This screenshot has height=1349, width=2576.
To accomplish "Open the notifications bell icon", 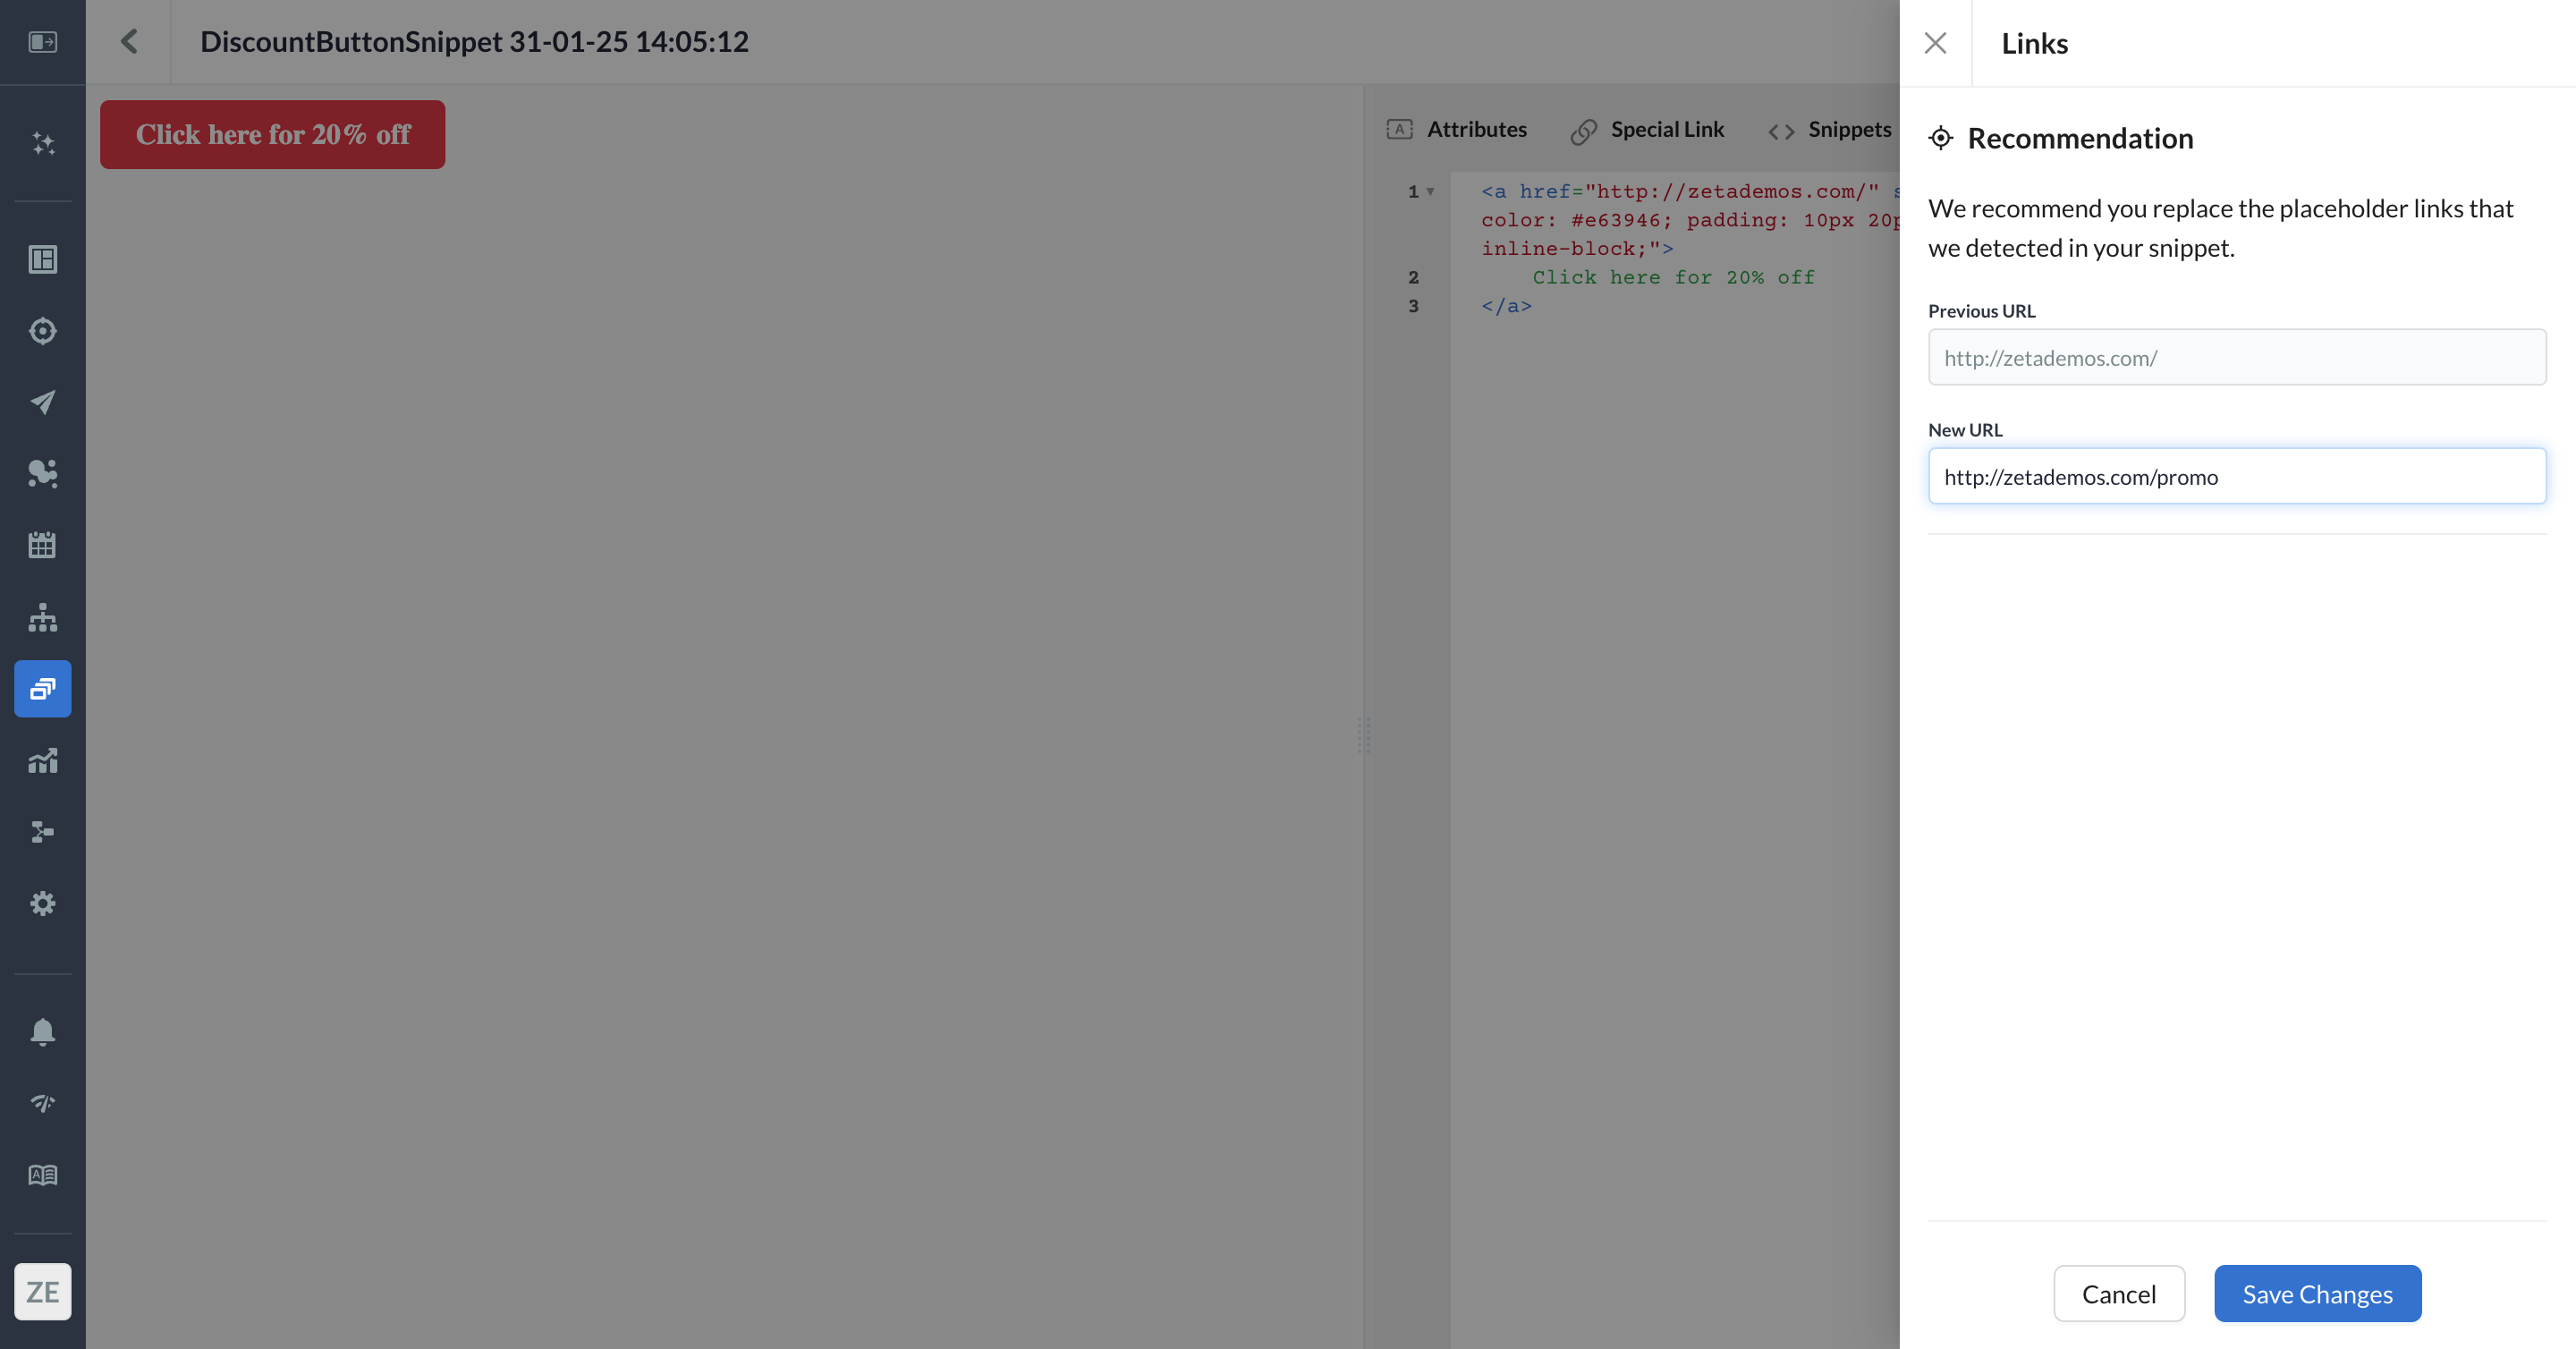I will (x=42, y=1031).
